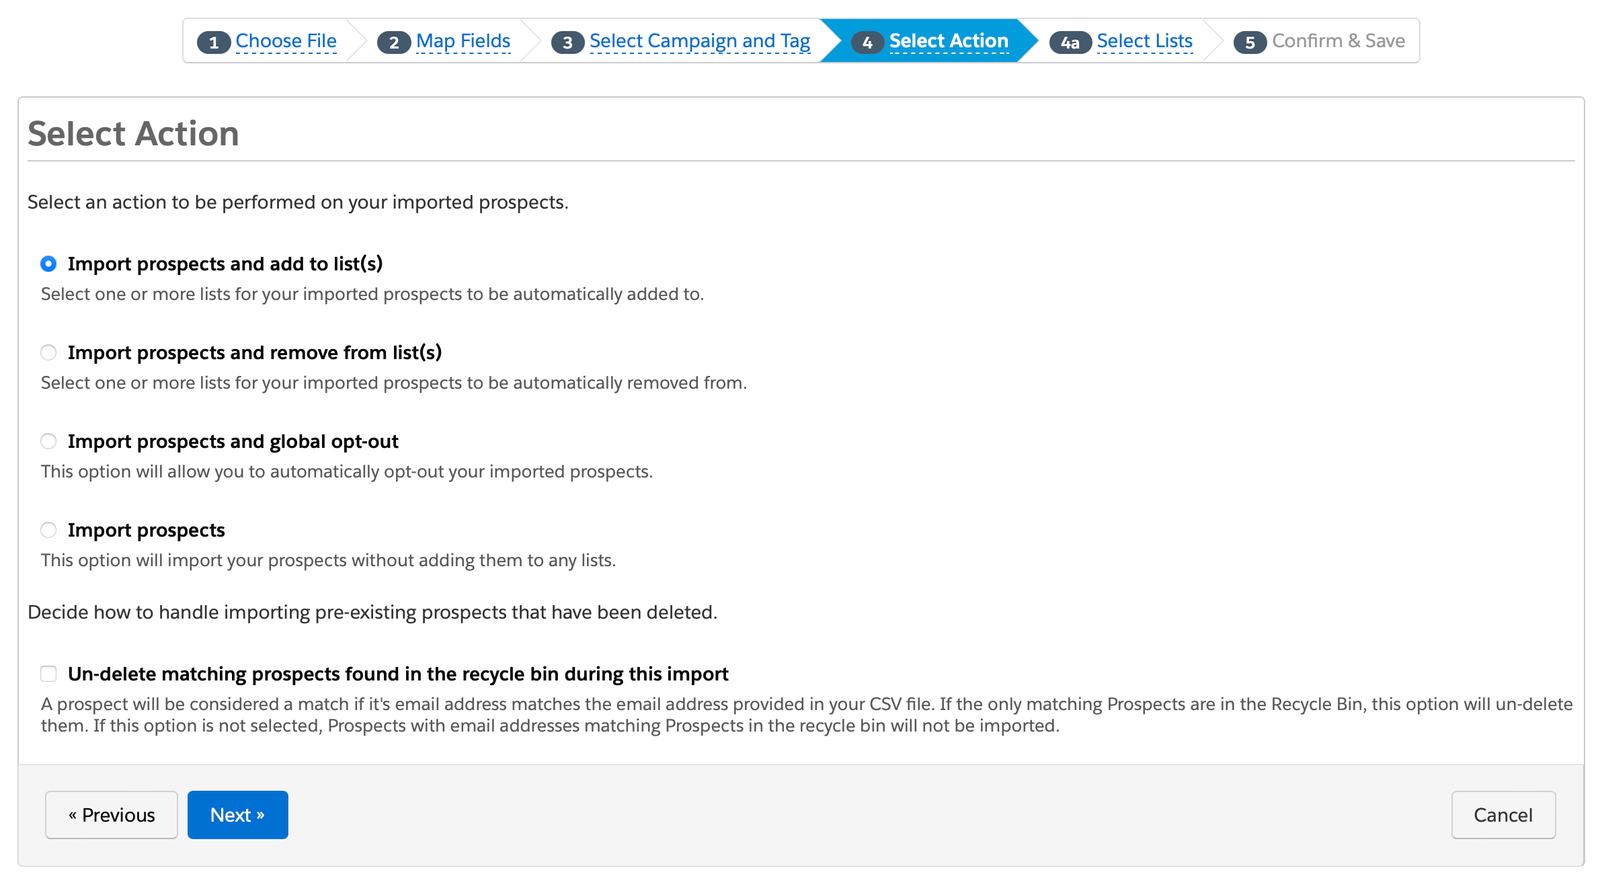Choose 'Import prospects and remove from list(s)' radio

(48, 353)
